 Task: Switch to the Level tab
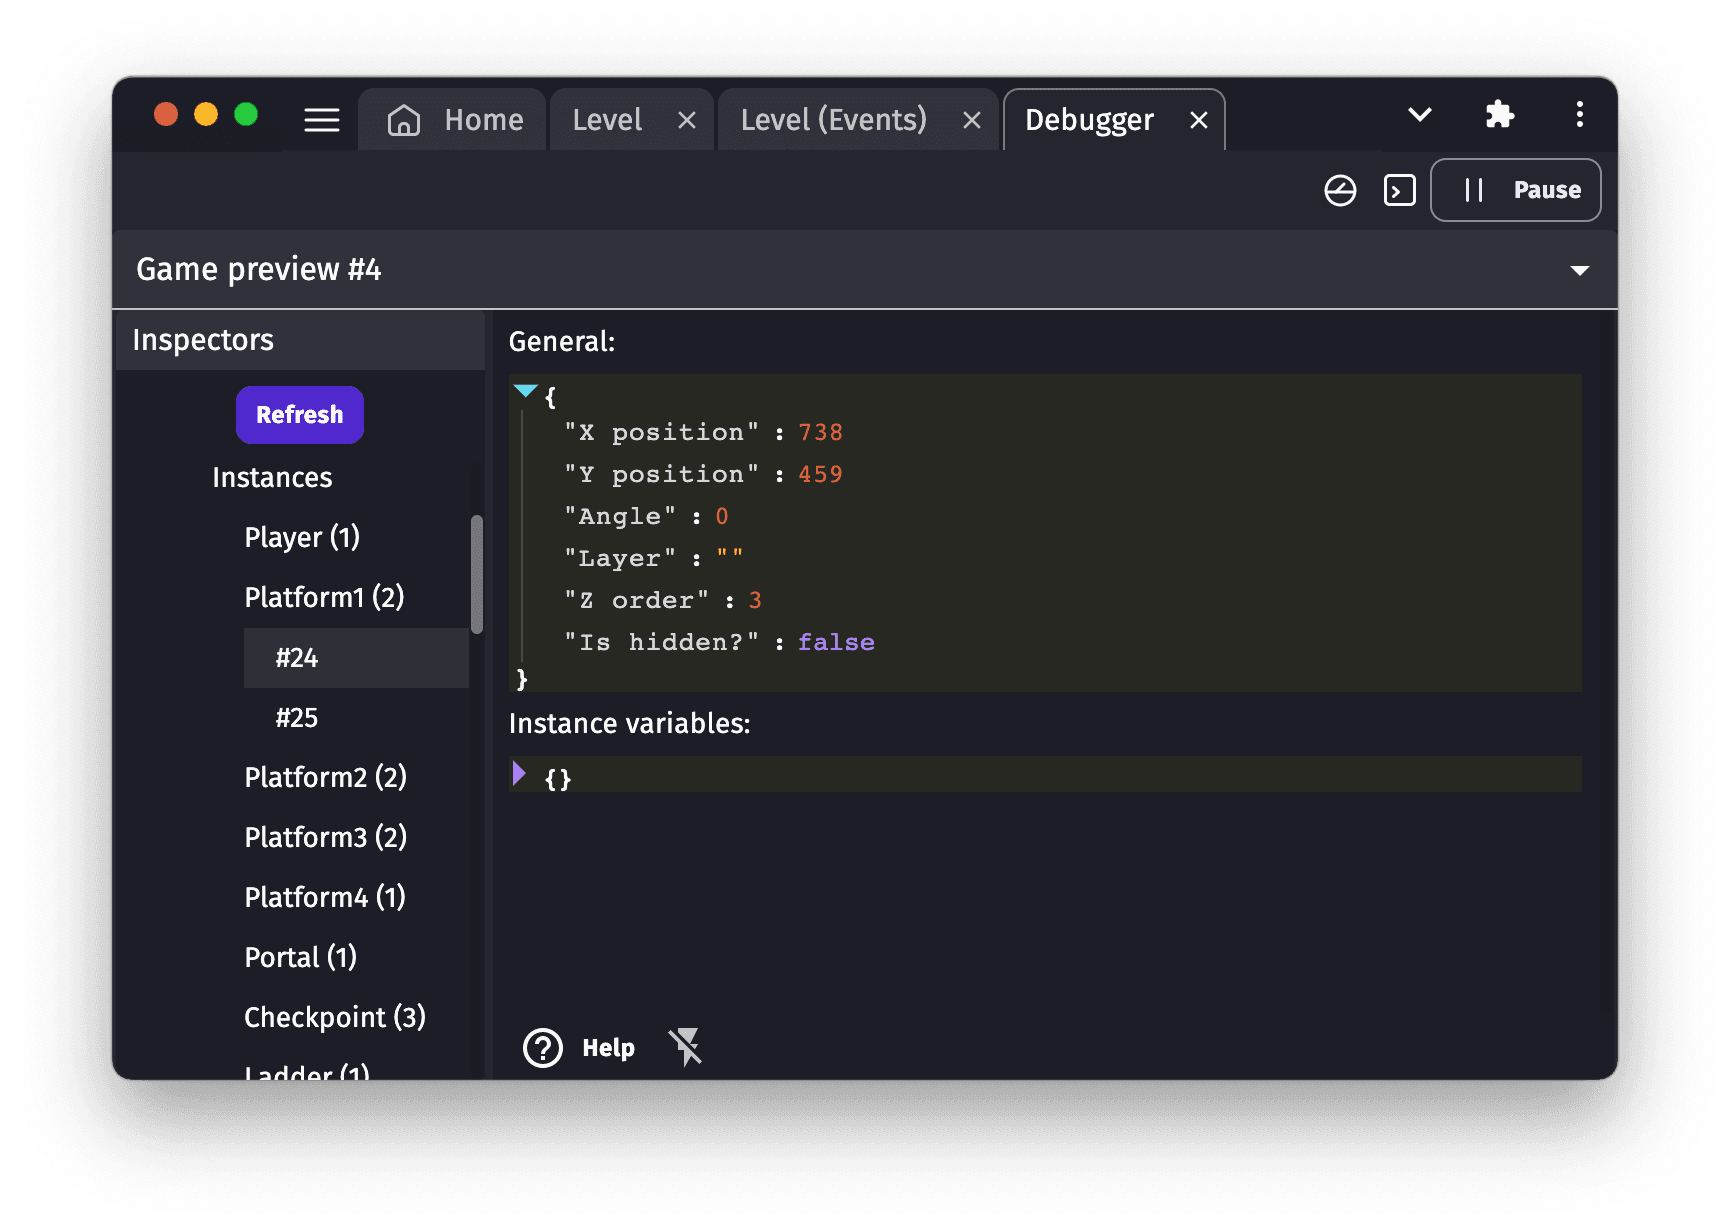click(607, 120)
